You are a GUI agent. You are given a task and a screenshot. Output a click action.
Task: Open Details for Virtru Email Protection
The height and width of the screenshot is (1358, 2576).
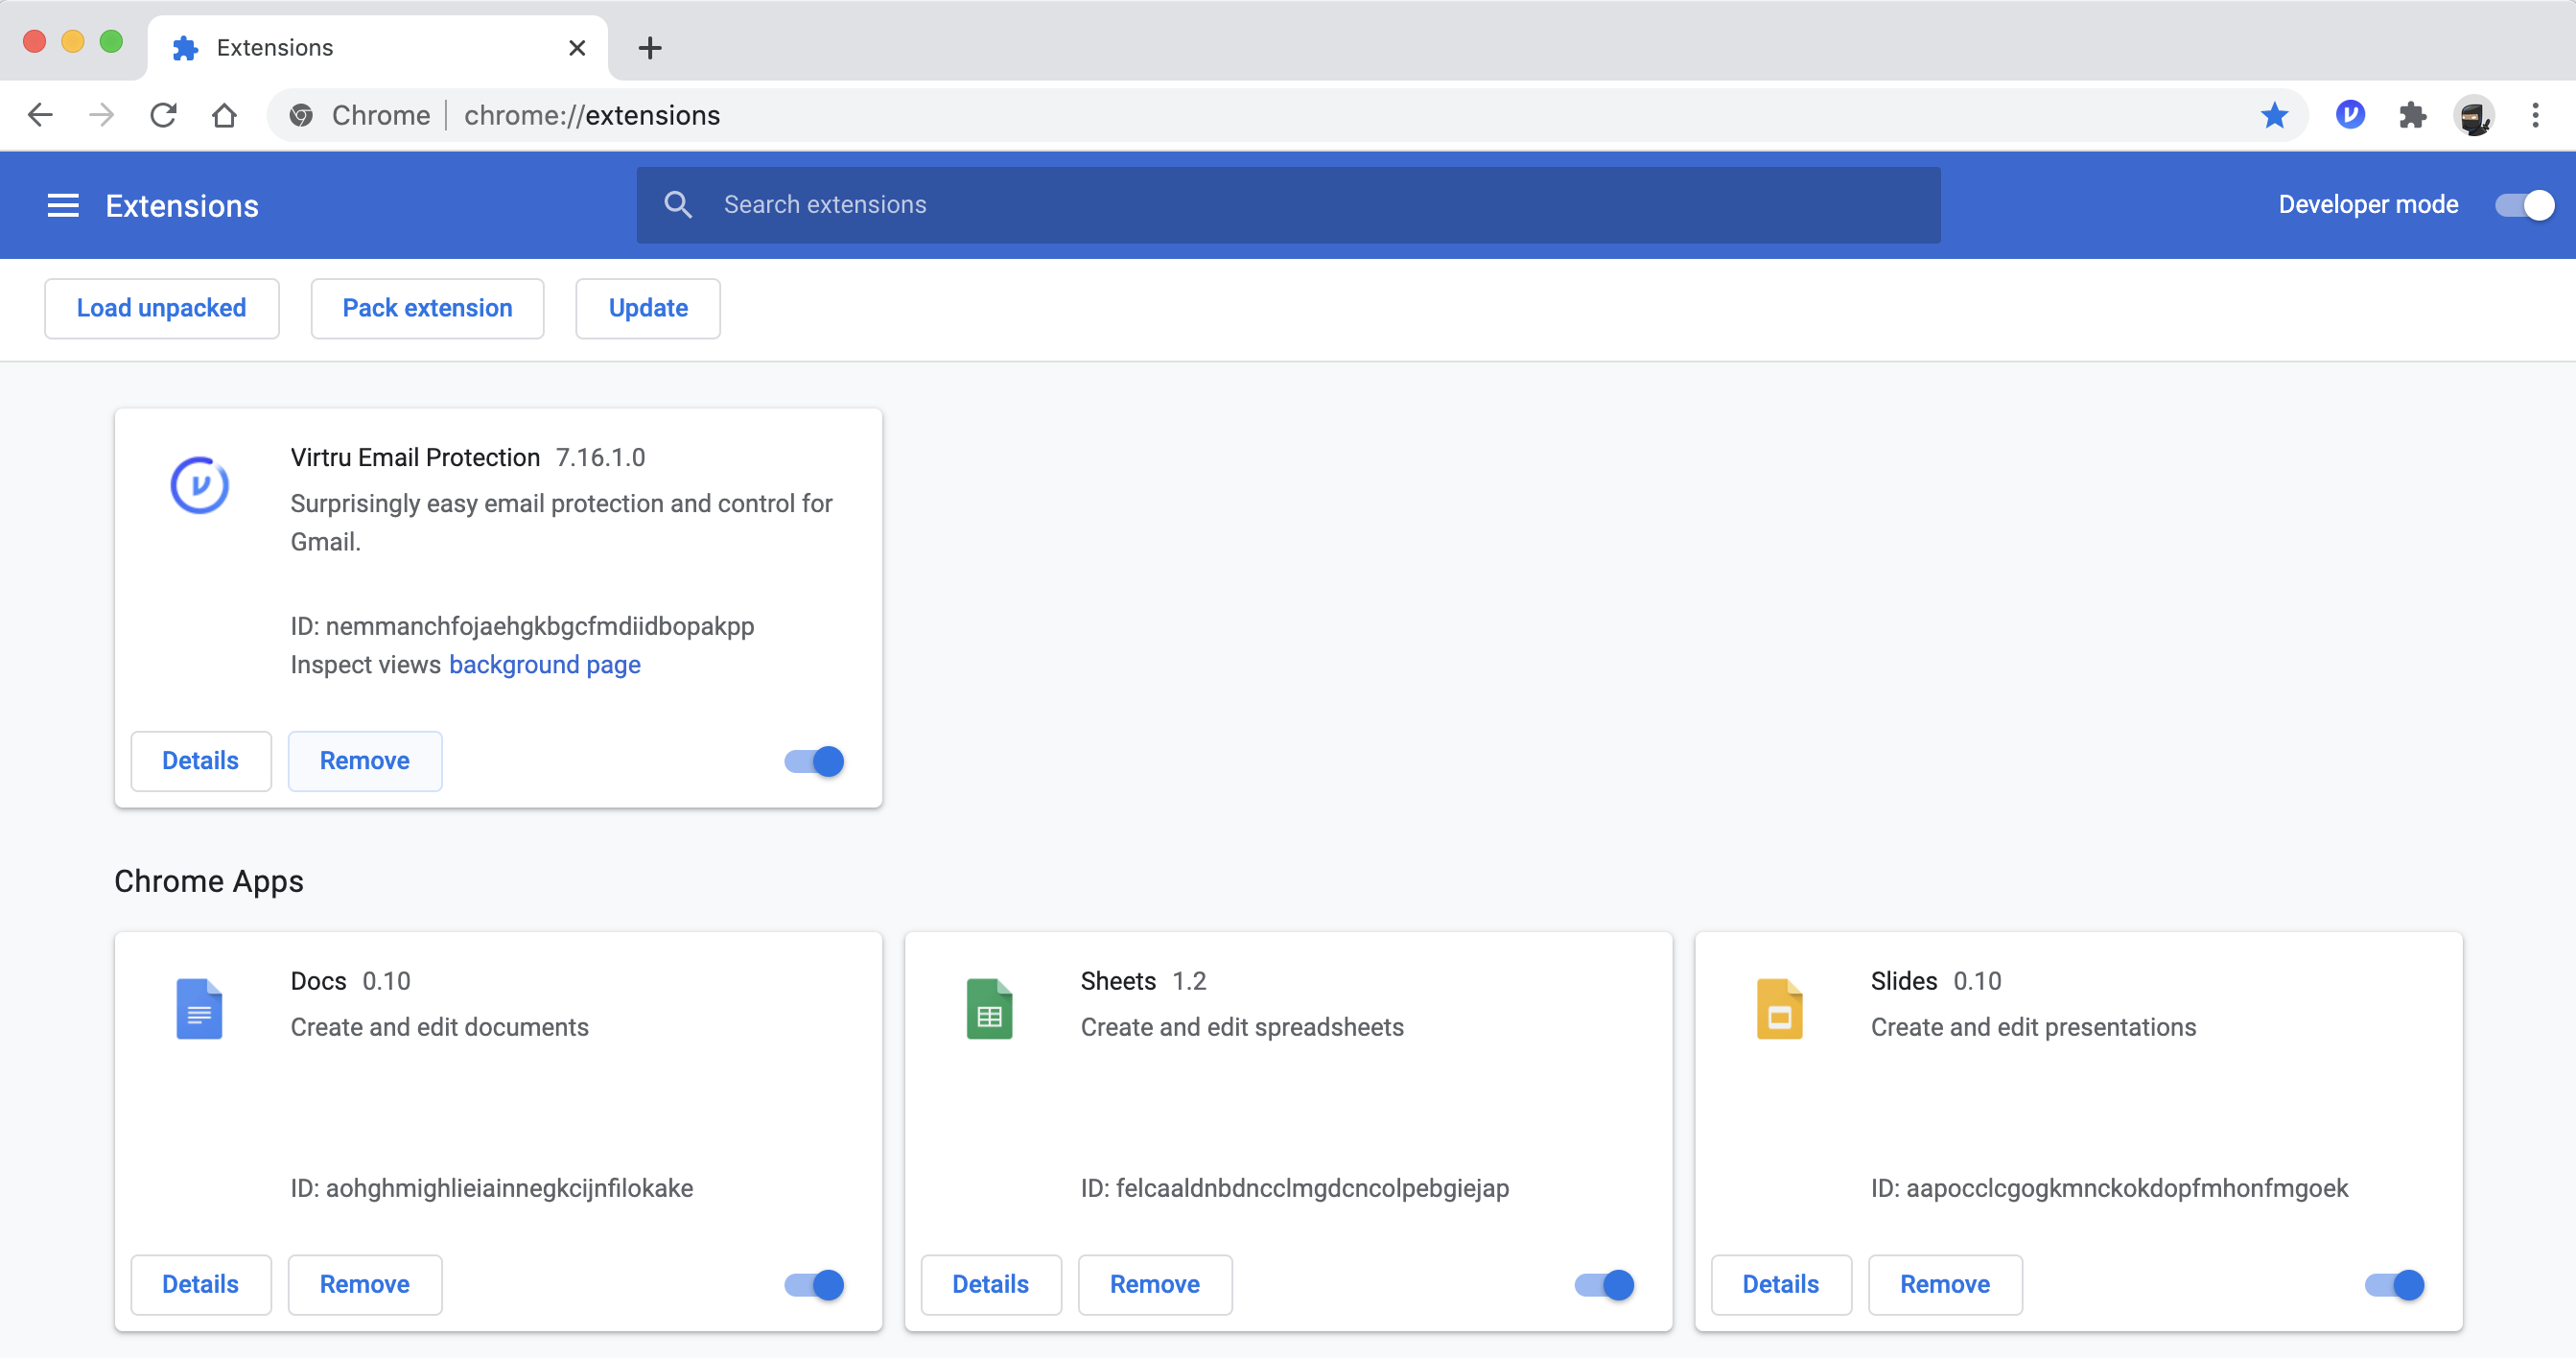coord(201,760)
